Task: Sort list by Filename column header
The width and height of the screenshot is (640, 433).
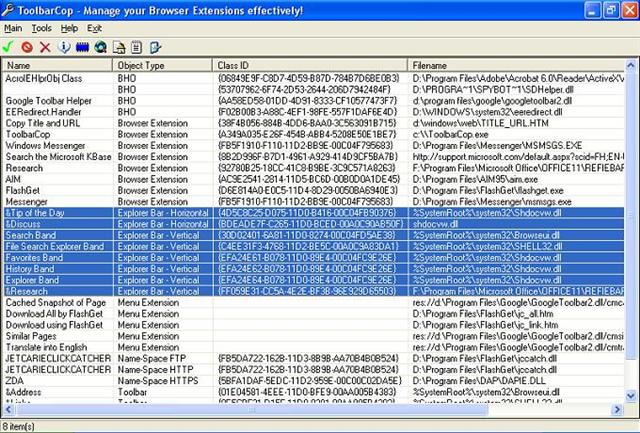Action: coord(516,65)
